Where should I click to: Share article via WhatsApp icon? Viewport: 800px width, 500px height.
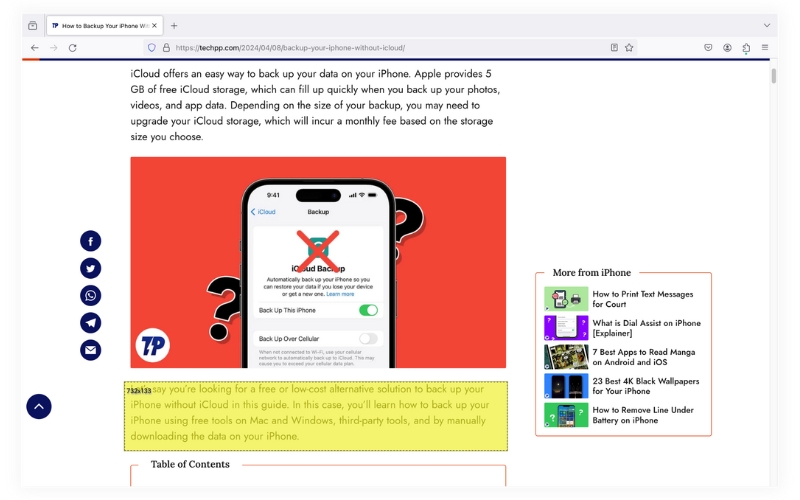click(90, 295)
